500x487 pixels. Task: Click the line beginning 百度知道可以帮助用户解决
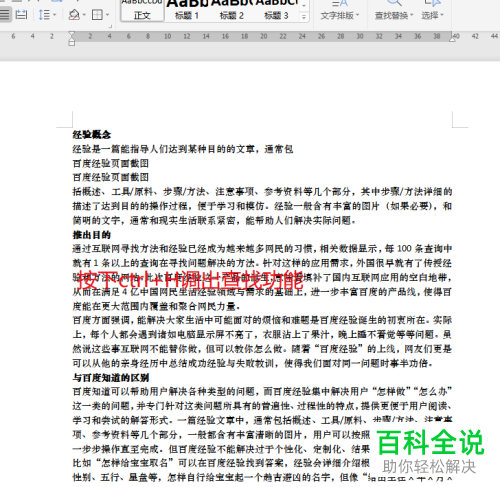[262, 392]
